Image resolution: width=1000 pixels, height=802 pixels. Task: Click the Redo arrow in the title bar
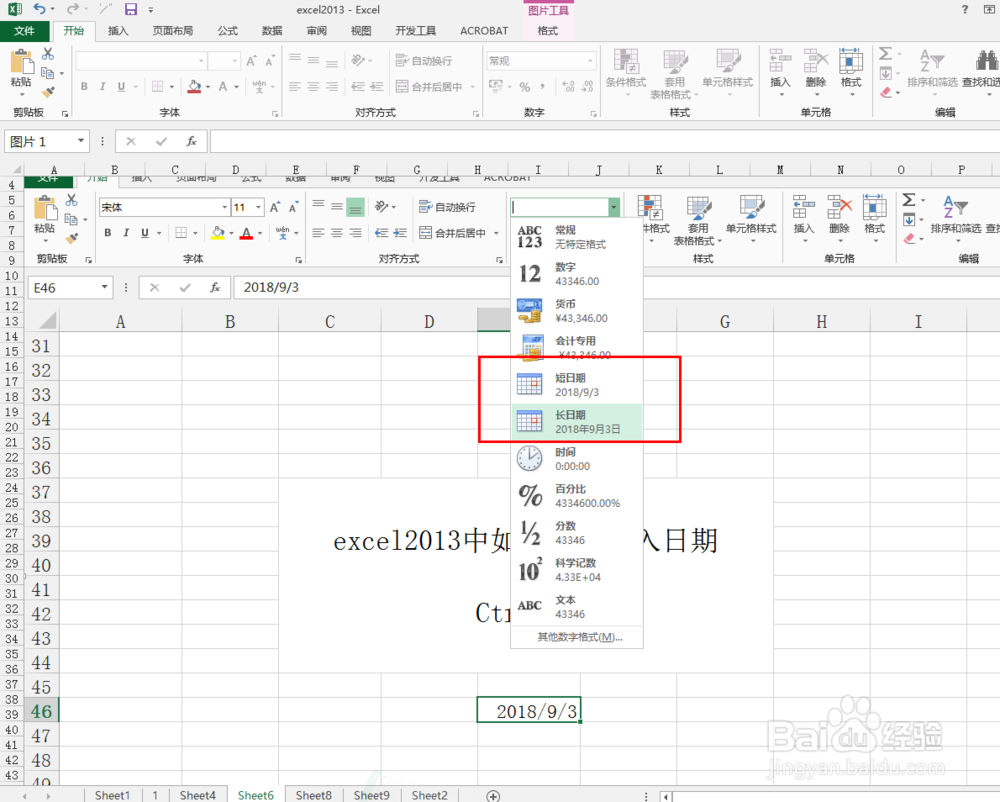coord(73,9)
